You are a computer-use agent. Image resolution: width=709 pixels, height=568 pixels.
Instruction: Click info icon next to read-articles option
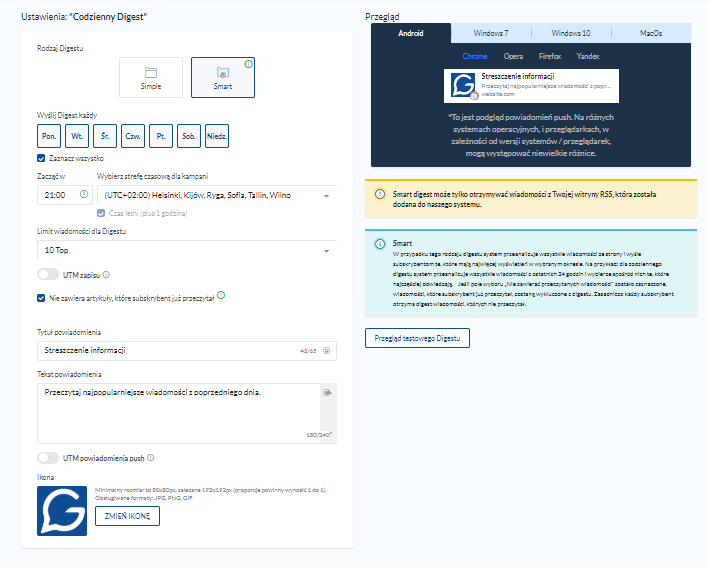point(221,295)
